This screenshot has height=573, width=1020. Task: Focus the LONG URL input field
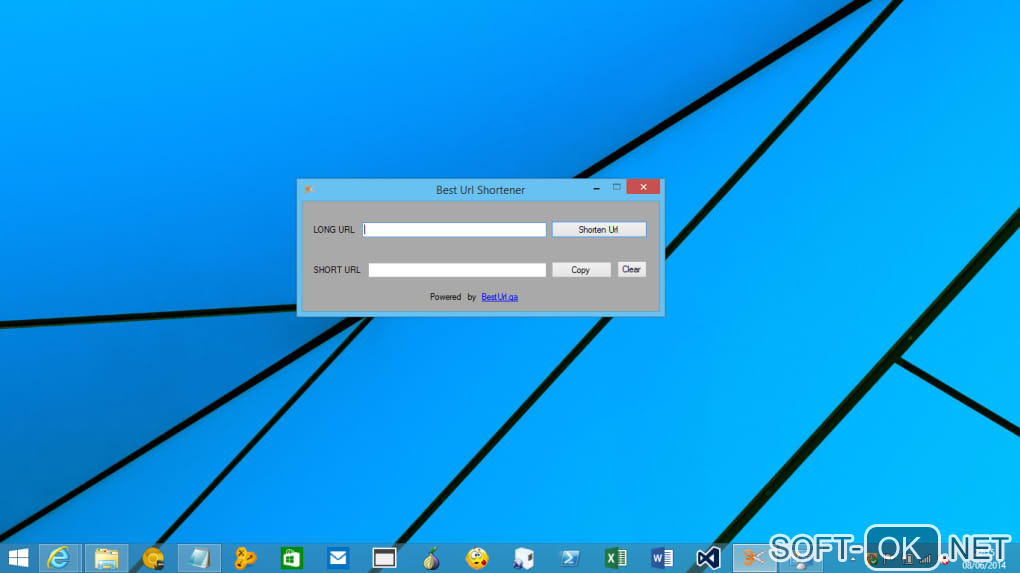454,230
